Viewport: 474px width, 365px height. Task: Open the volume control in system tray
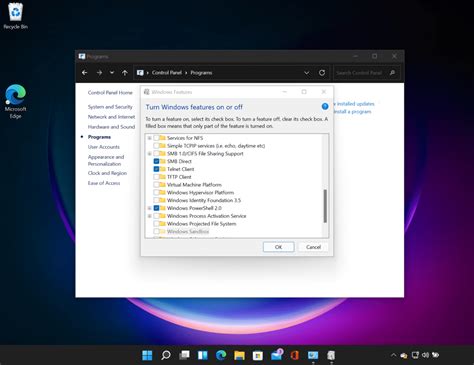[x=425, y=355]
